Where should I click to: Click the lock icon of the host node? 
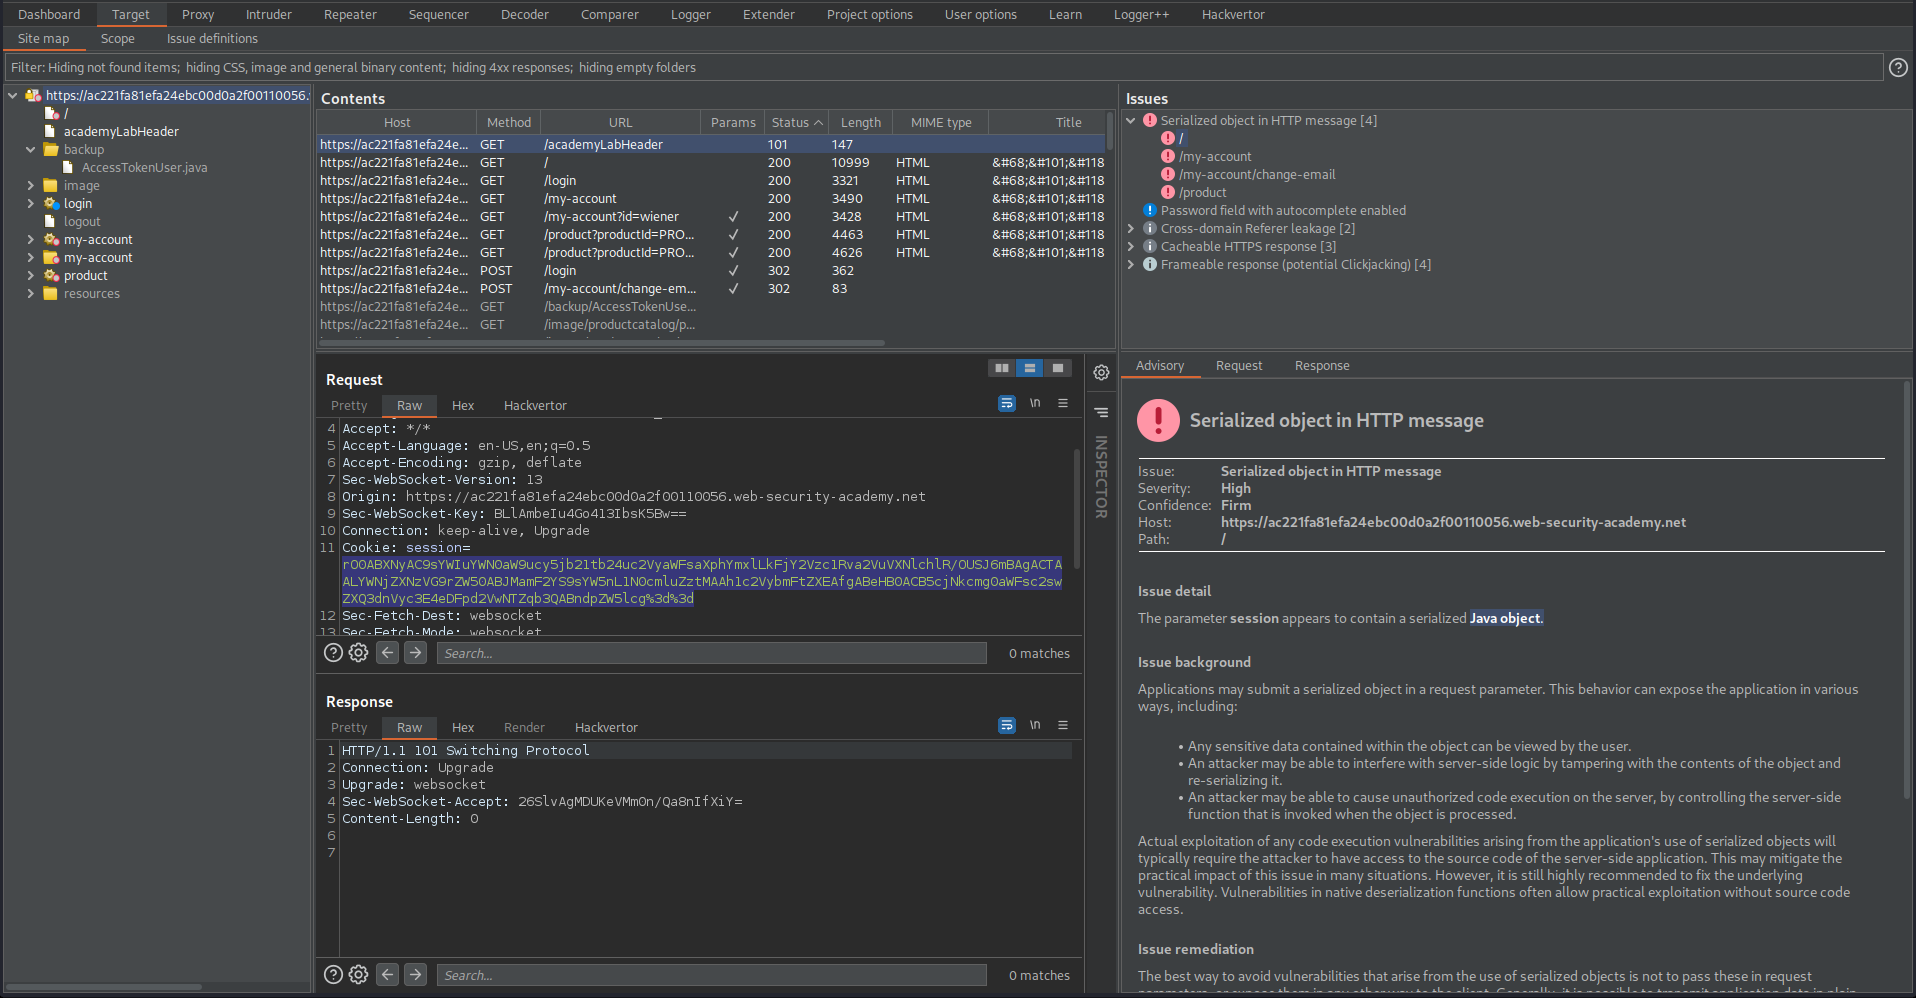click(x=33, y=95)
